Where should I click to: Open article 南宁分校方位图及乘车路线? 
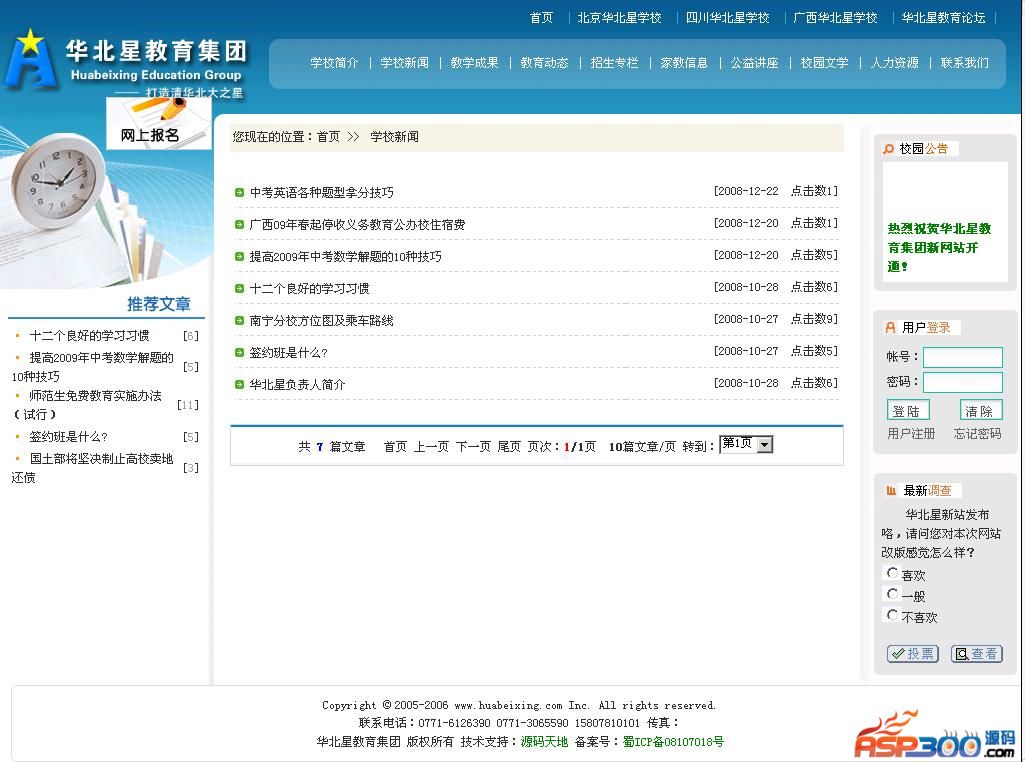point(321,321)
